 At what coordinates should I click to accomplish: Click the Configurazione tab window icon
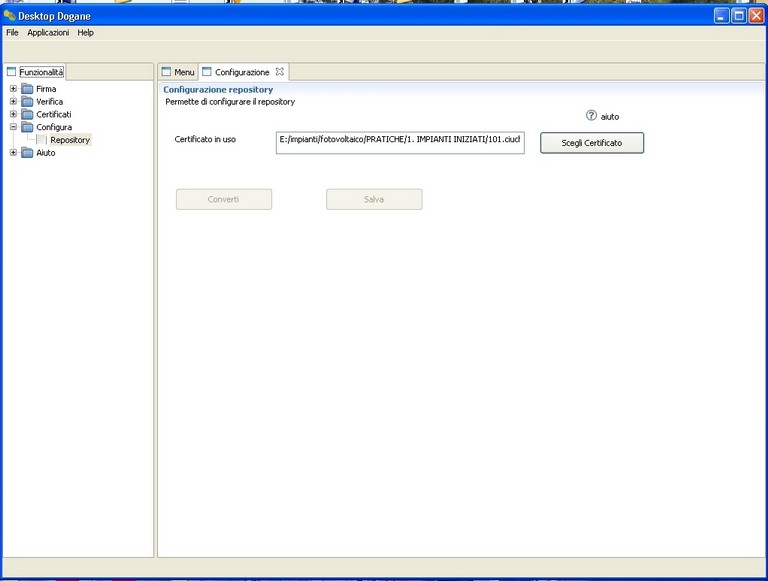click(x=207, y=72)
